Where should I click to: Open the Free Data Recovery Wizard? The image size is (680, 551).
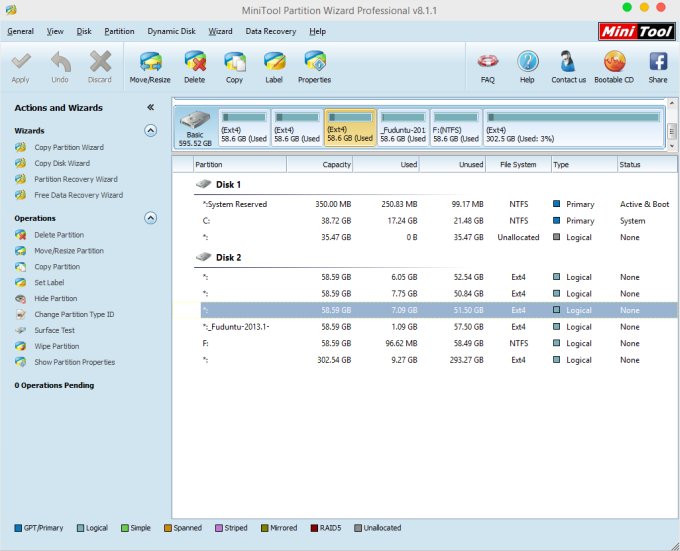click(x=78, y=195)
